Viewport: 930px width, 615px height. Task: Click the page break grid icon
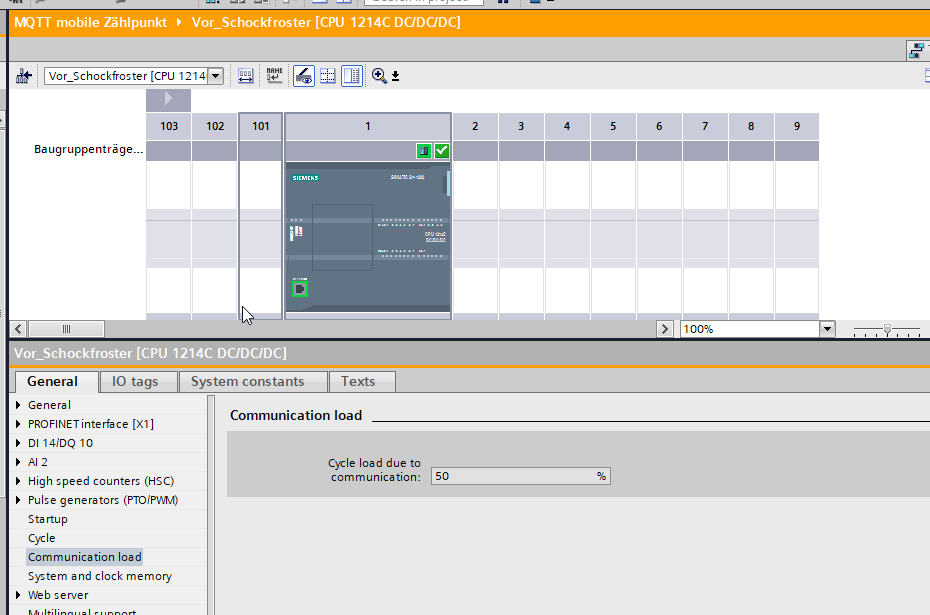(x=327, y=76)
